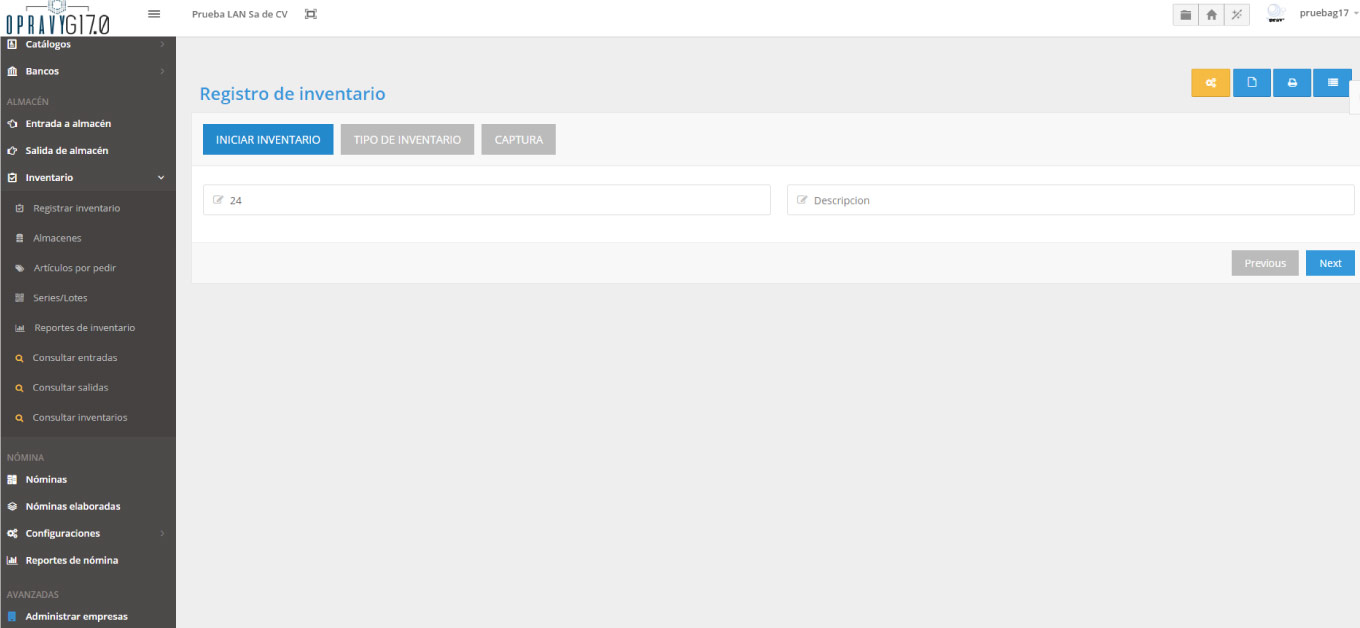
Task: Open the pruebag17 user dropdown
Action: [x=1327, y=13]
